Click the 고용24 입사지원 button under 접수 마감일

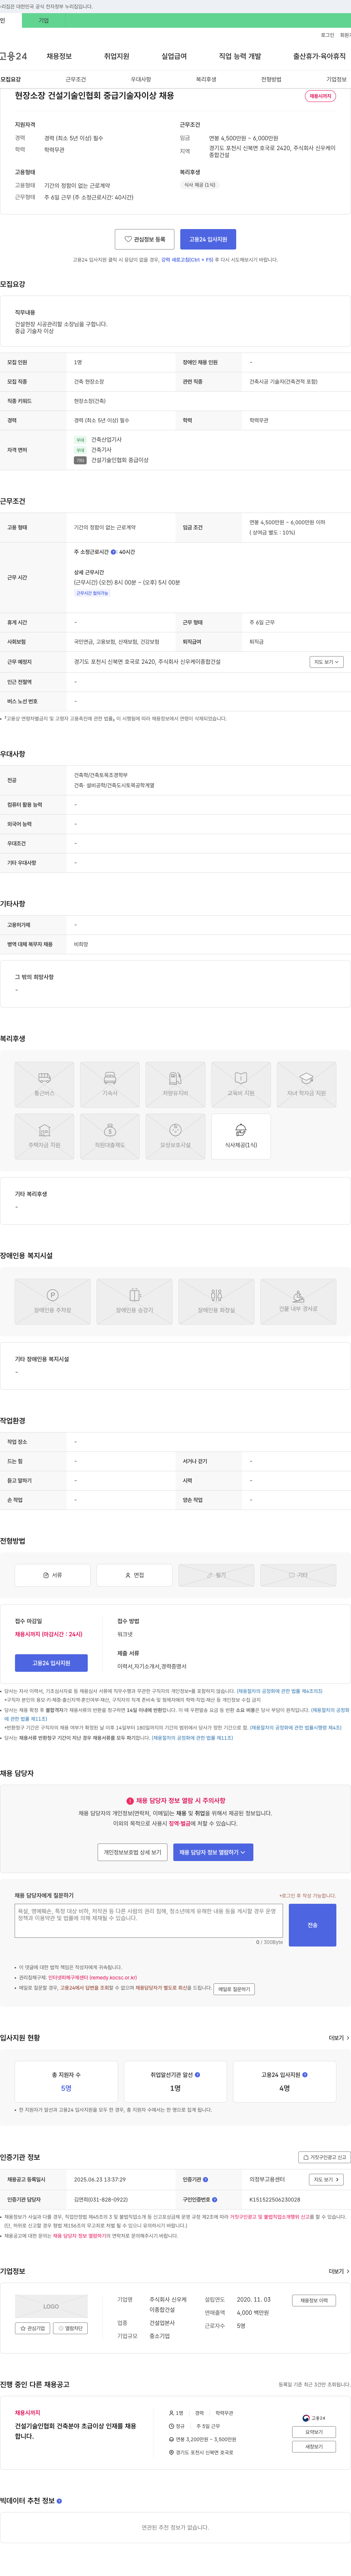pyautogui.click(x=51, y=1663)
